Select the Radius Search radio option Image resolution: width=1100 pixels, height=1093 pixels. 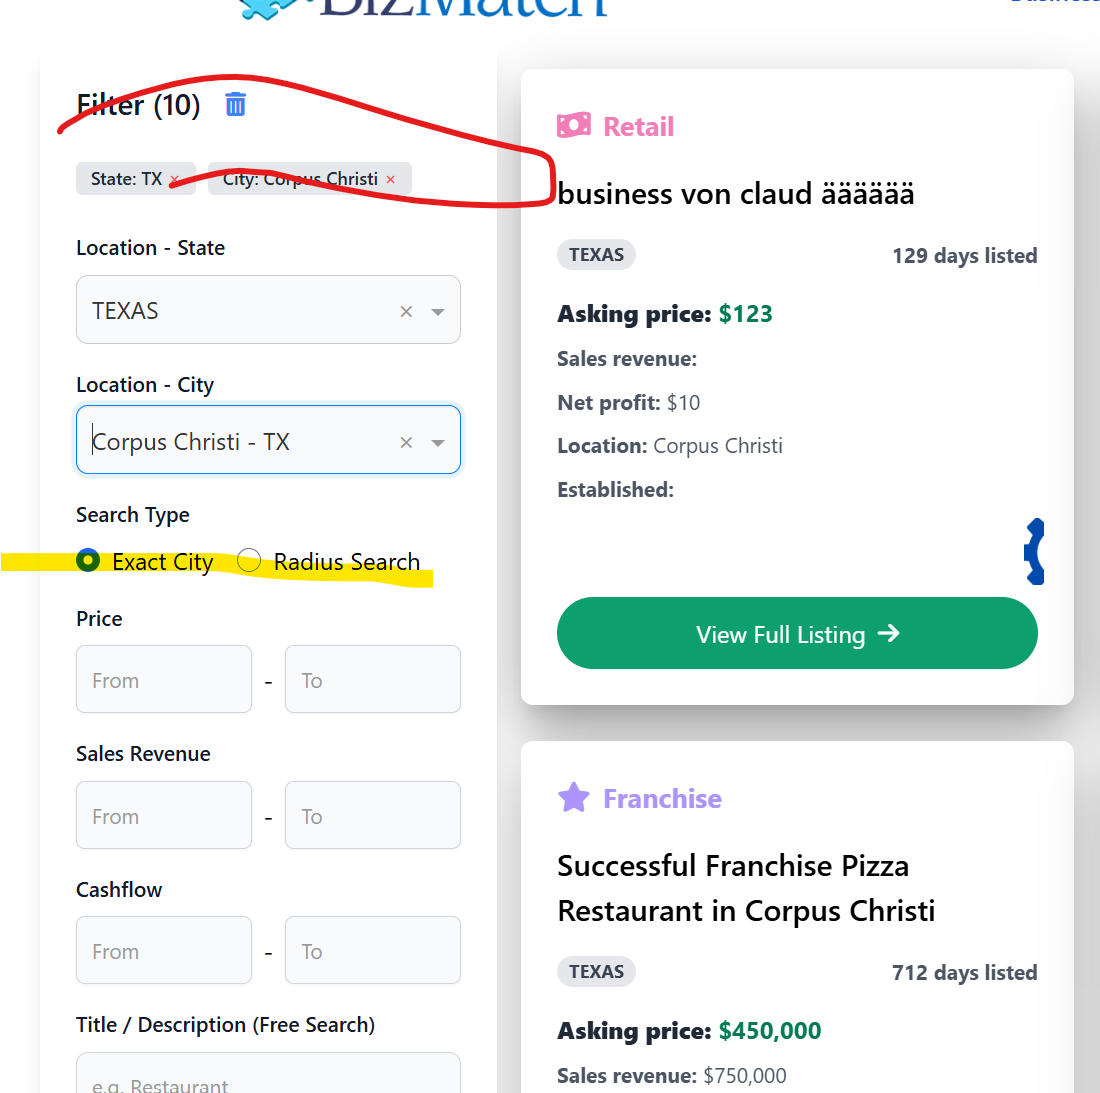[x=249, y=561]
